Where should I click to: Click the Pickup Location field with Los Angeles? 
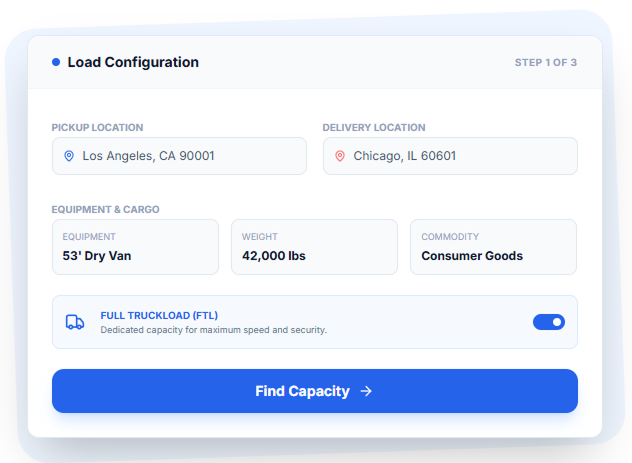tap(179, 156)
